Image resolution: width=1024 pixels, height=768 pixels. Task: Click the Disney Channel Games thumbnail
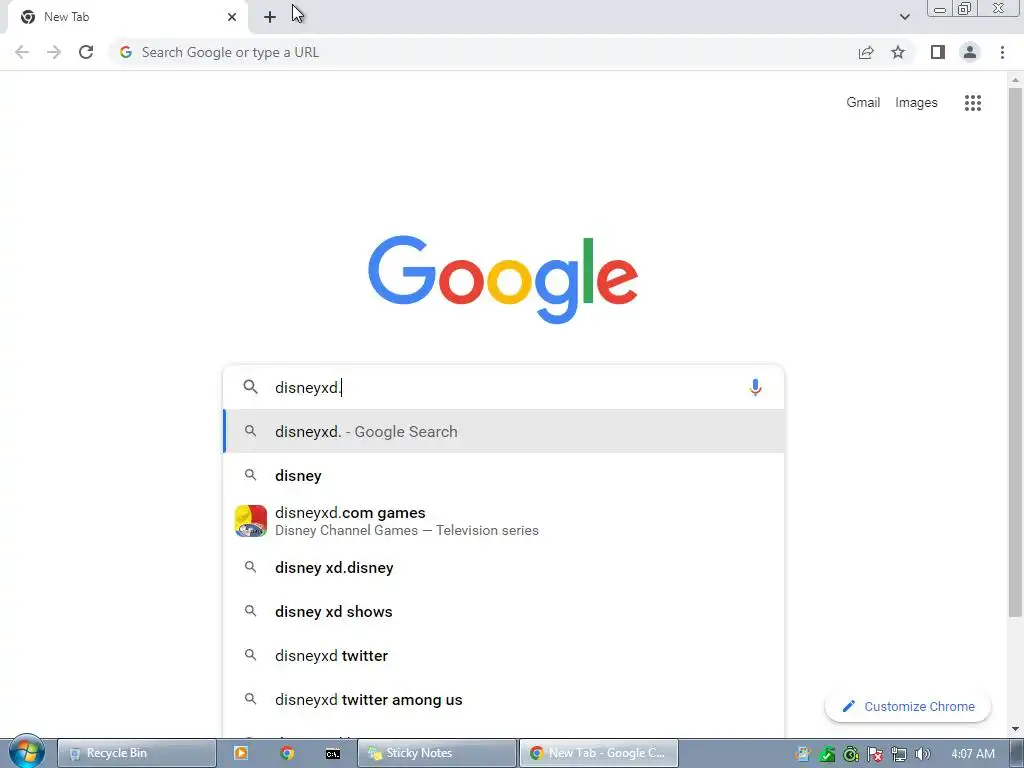[x=251, y=521]
